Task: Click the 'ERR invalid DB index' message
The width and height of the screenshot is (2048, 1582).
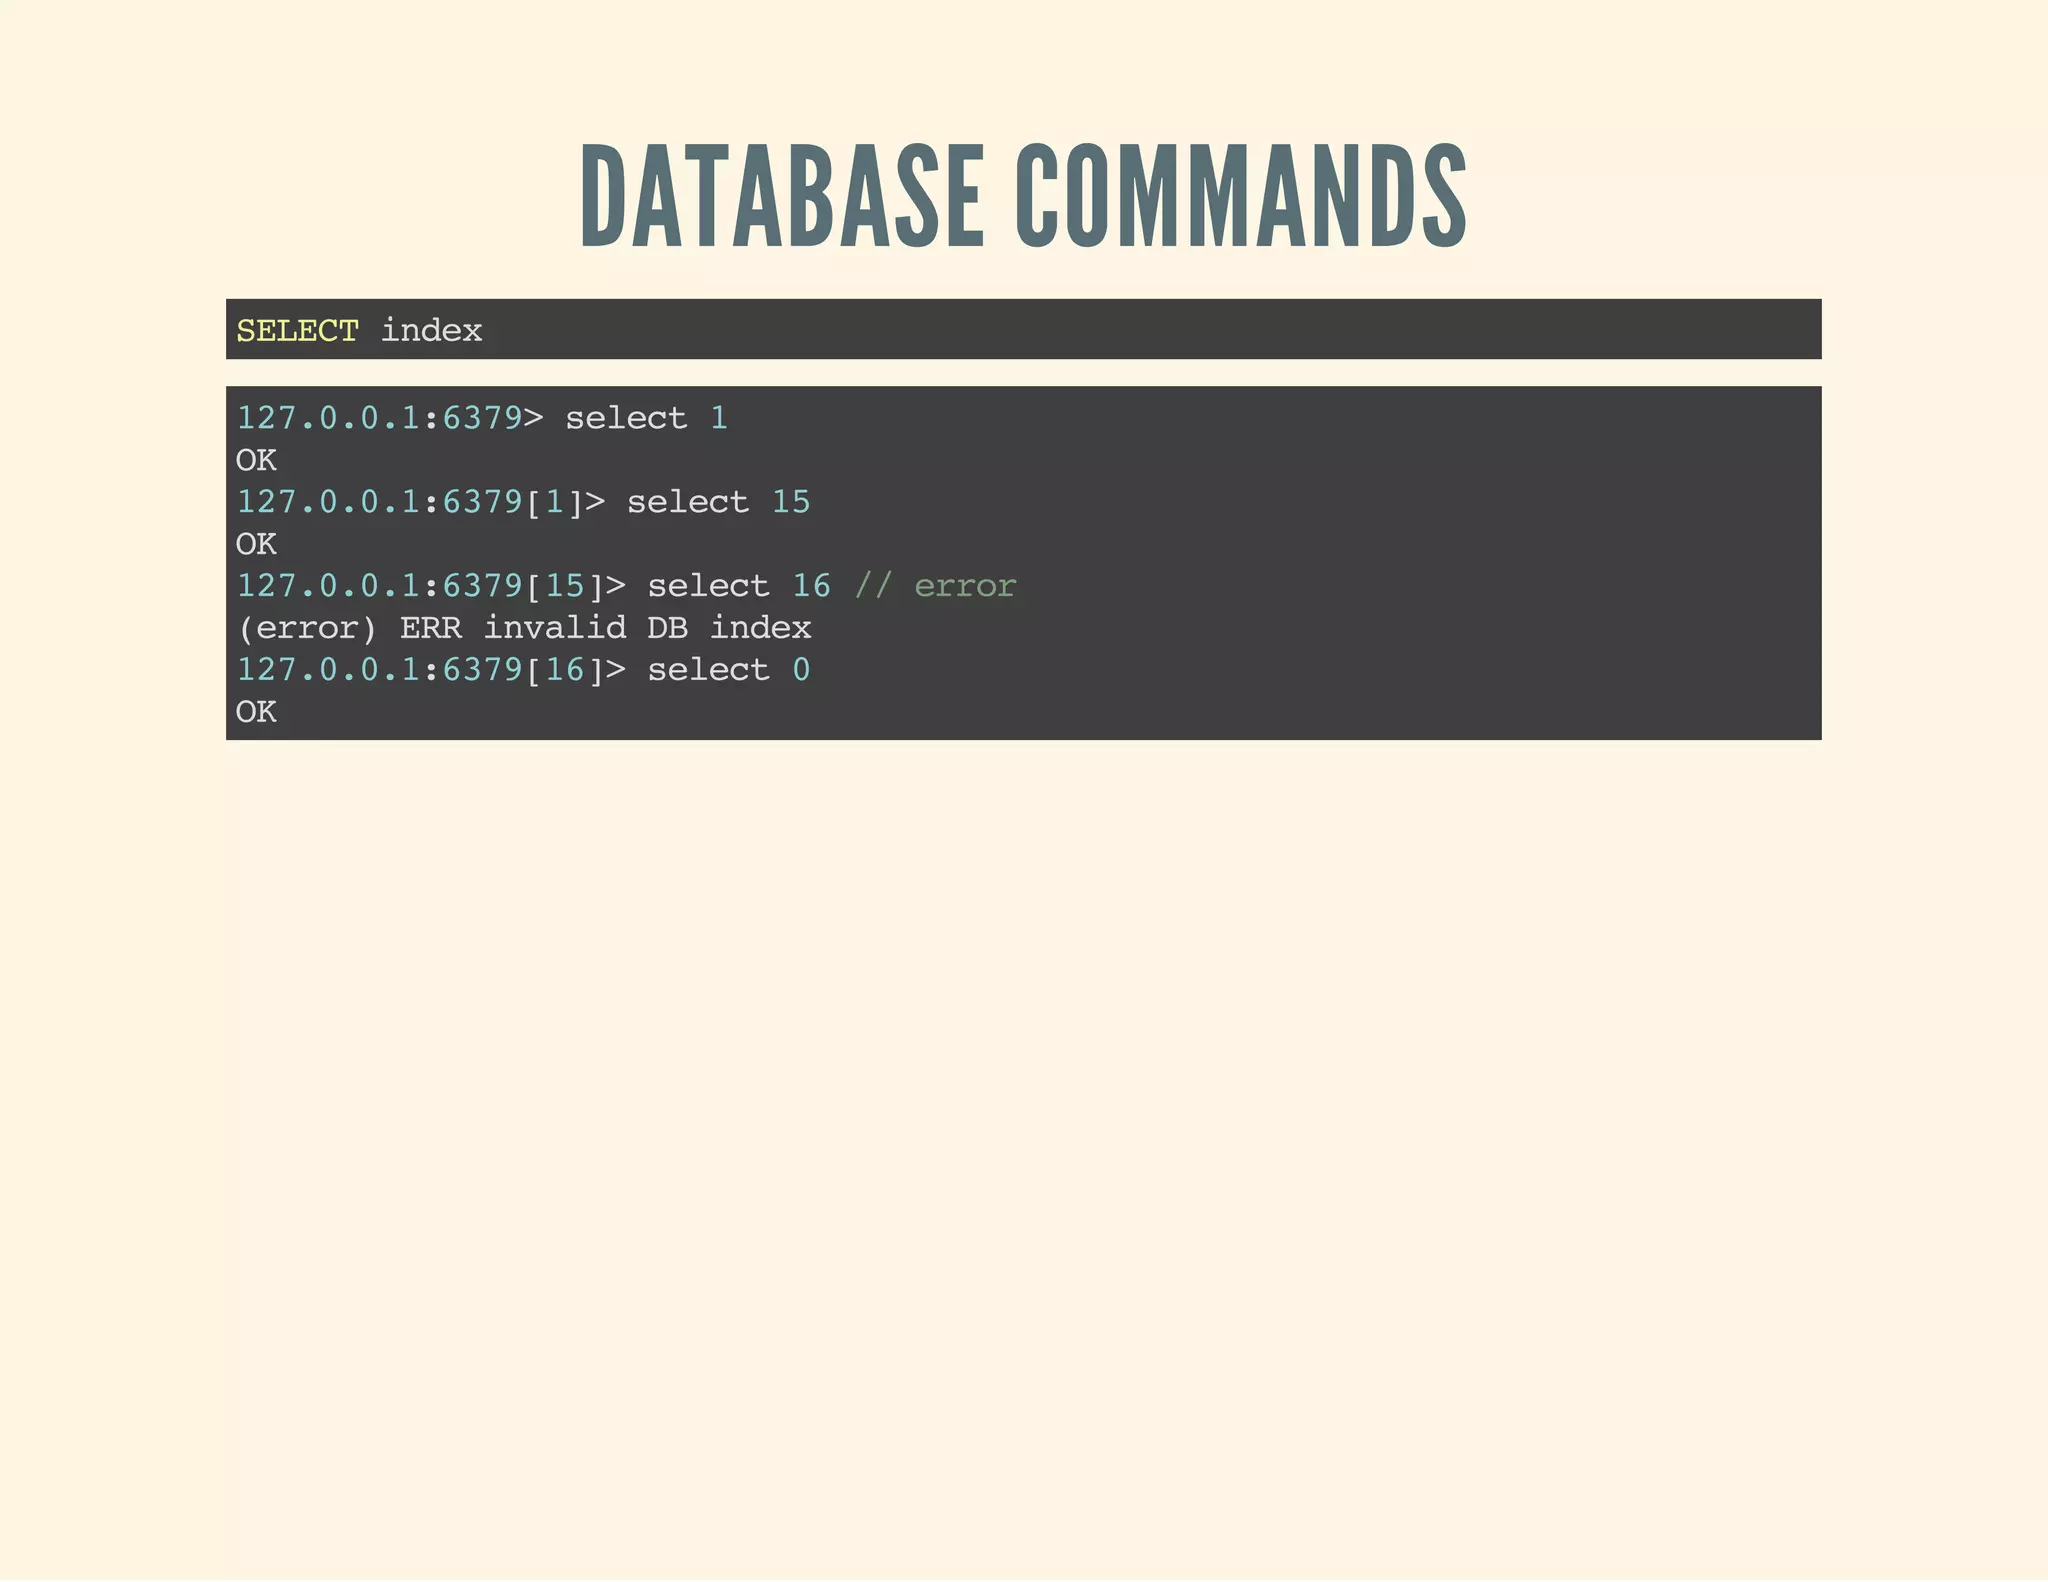Action: pos(605,628)
